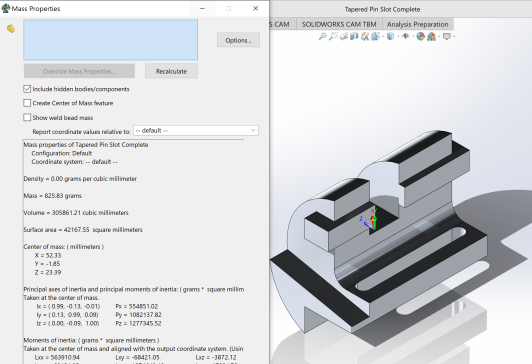Minimize the Mass Properties dialog
The image size is (532, 364).
[x=202, y=8]
